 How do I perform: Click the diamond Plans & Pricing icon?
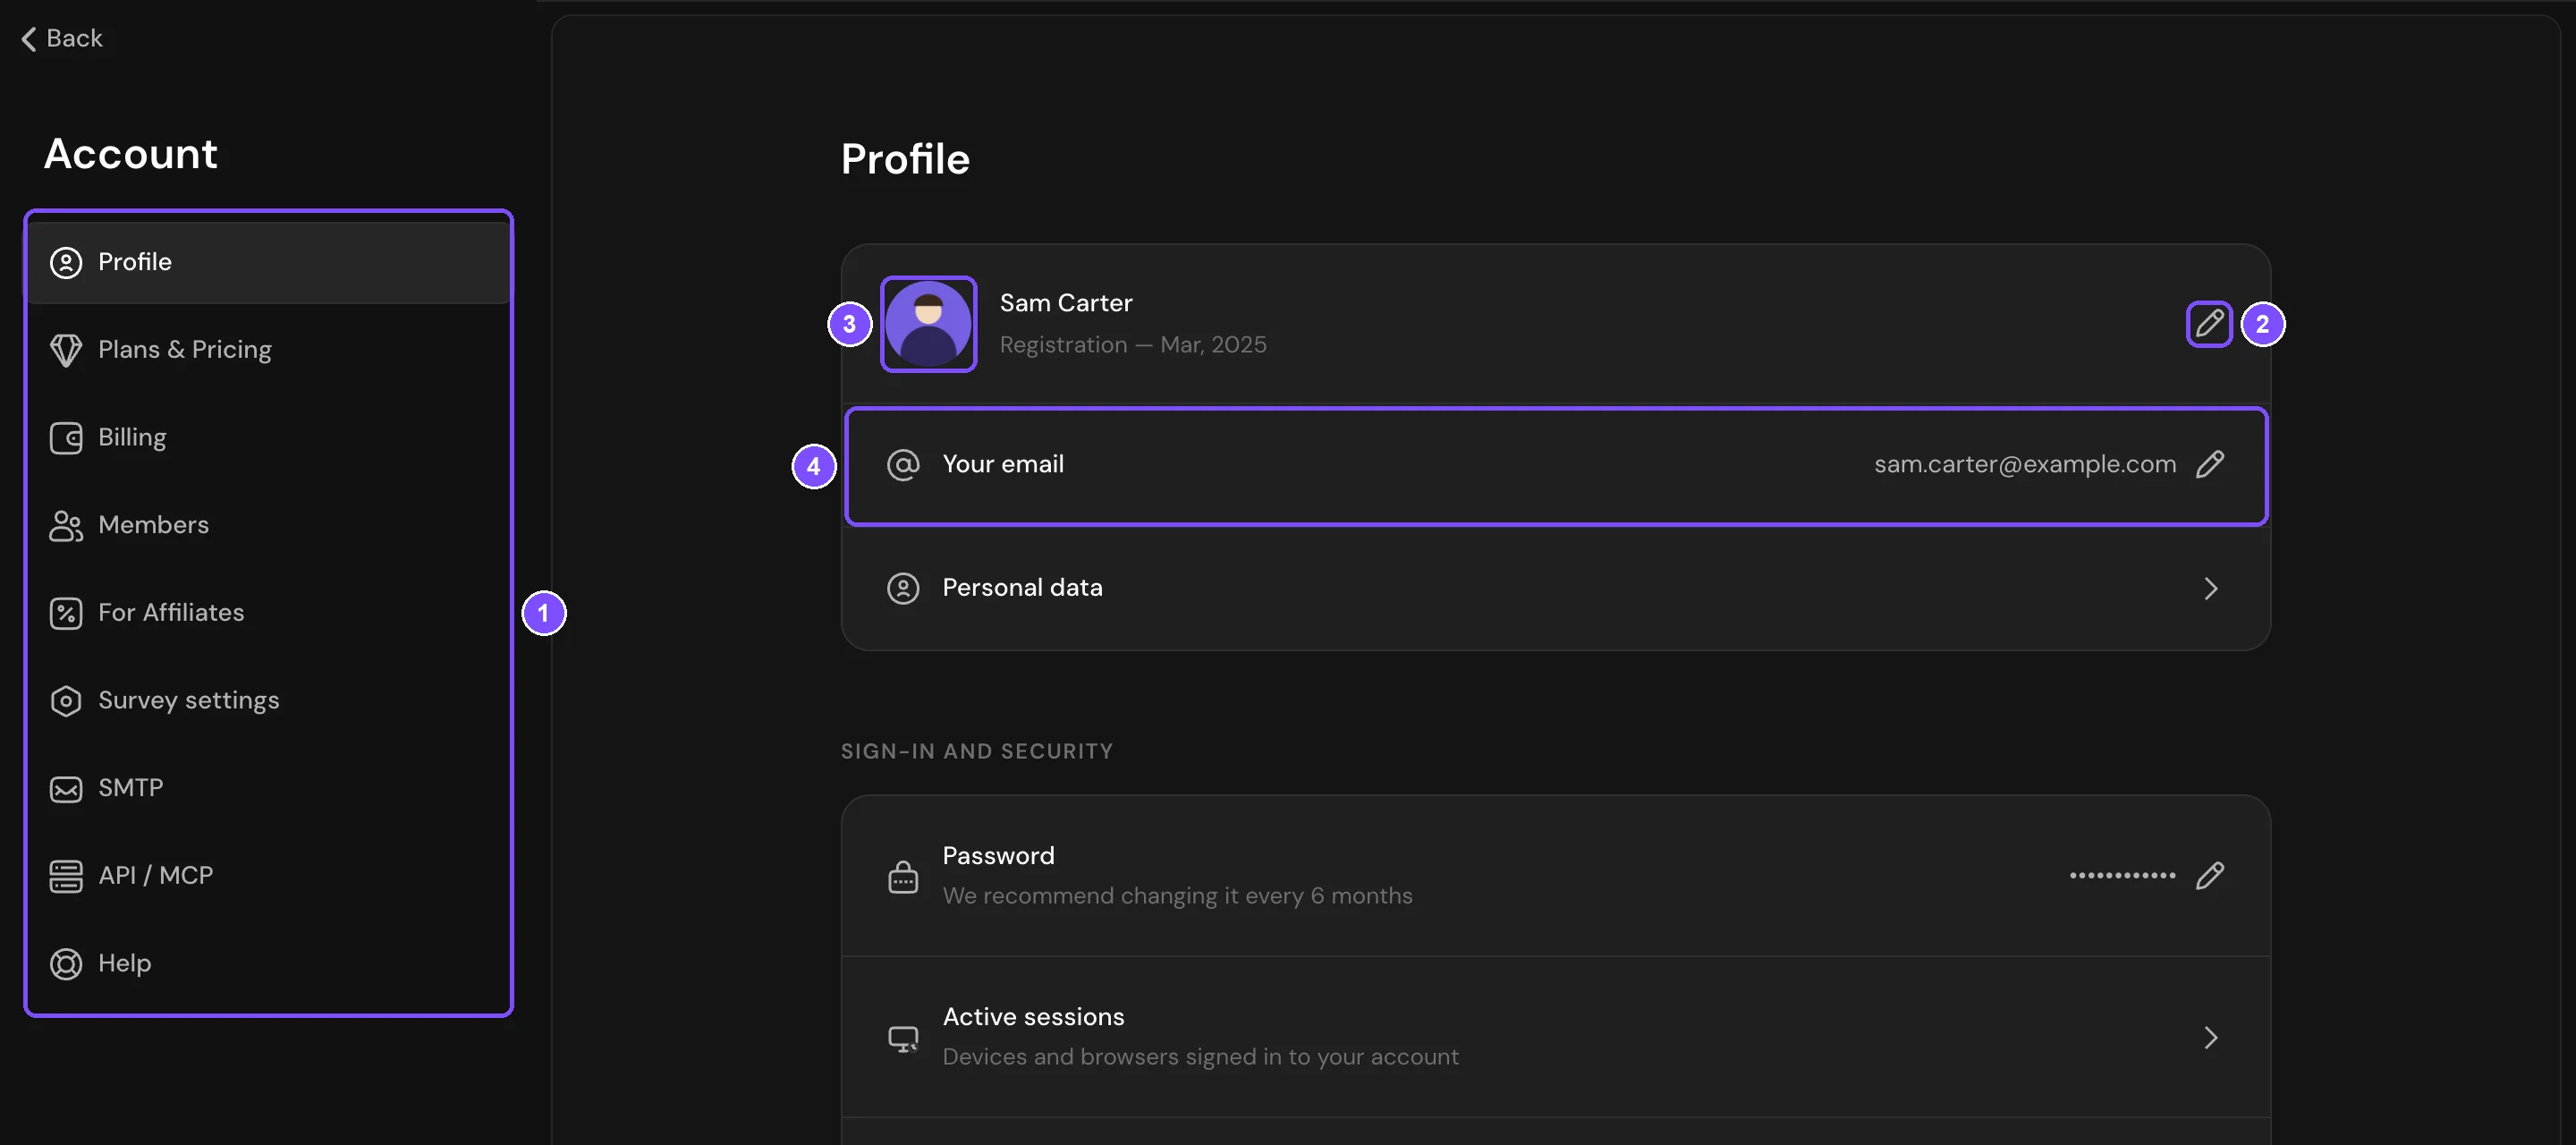[x=66, y=350]
